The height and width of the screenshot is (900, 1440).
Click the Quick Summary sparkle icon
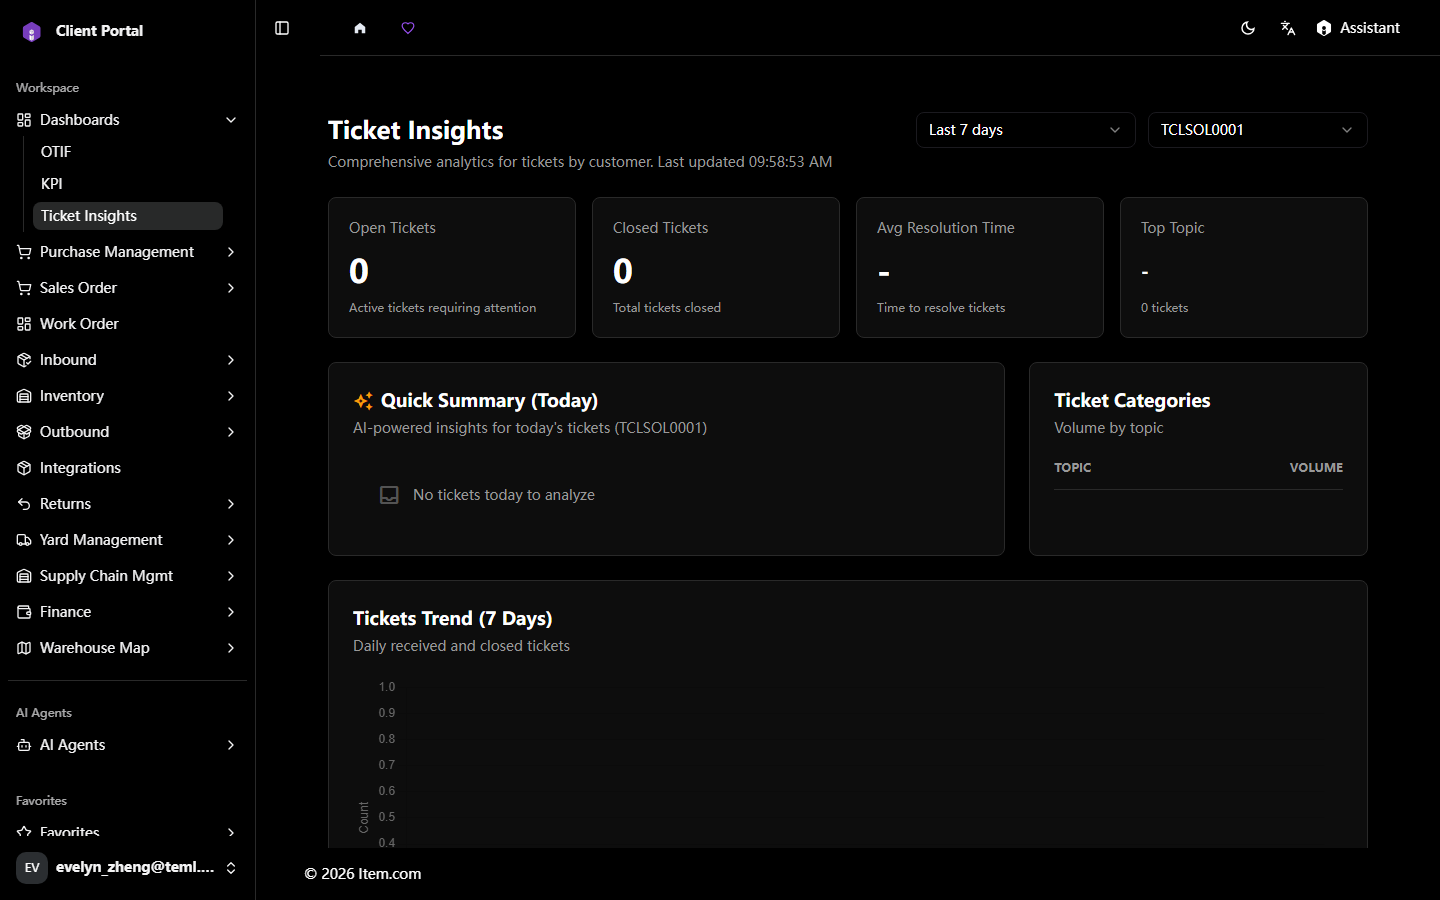point(363,401)
